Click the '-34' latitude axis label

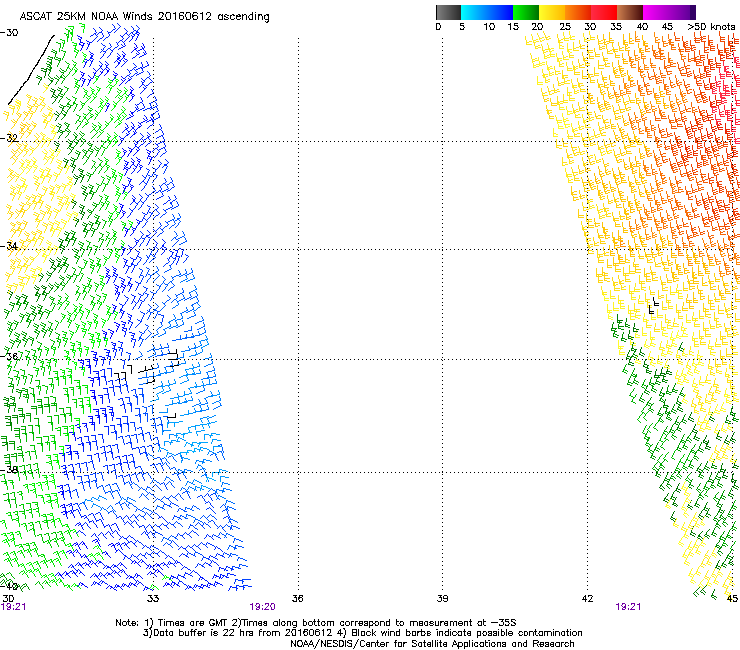click(9, 246)
